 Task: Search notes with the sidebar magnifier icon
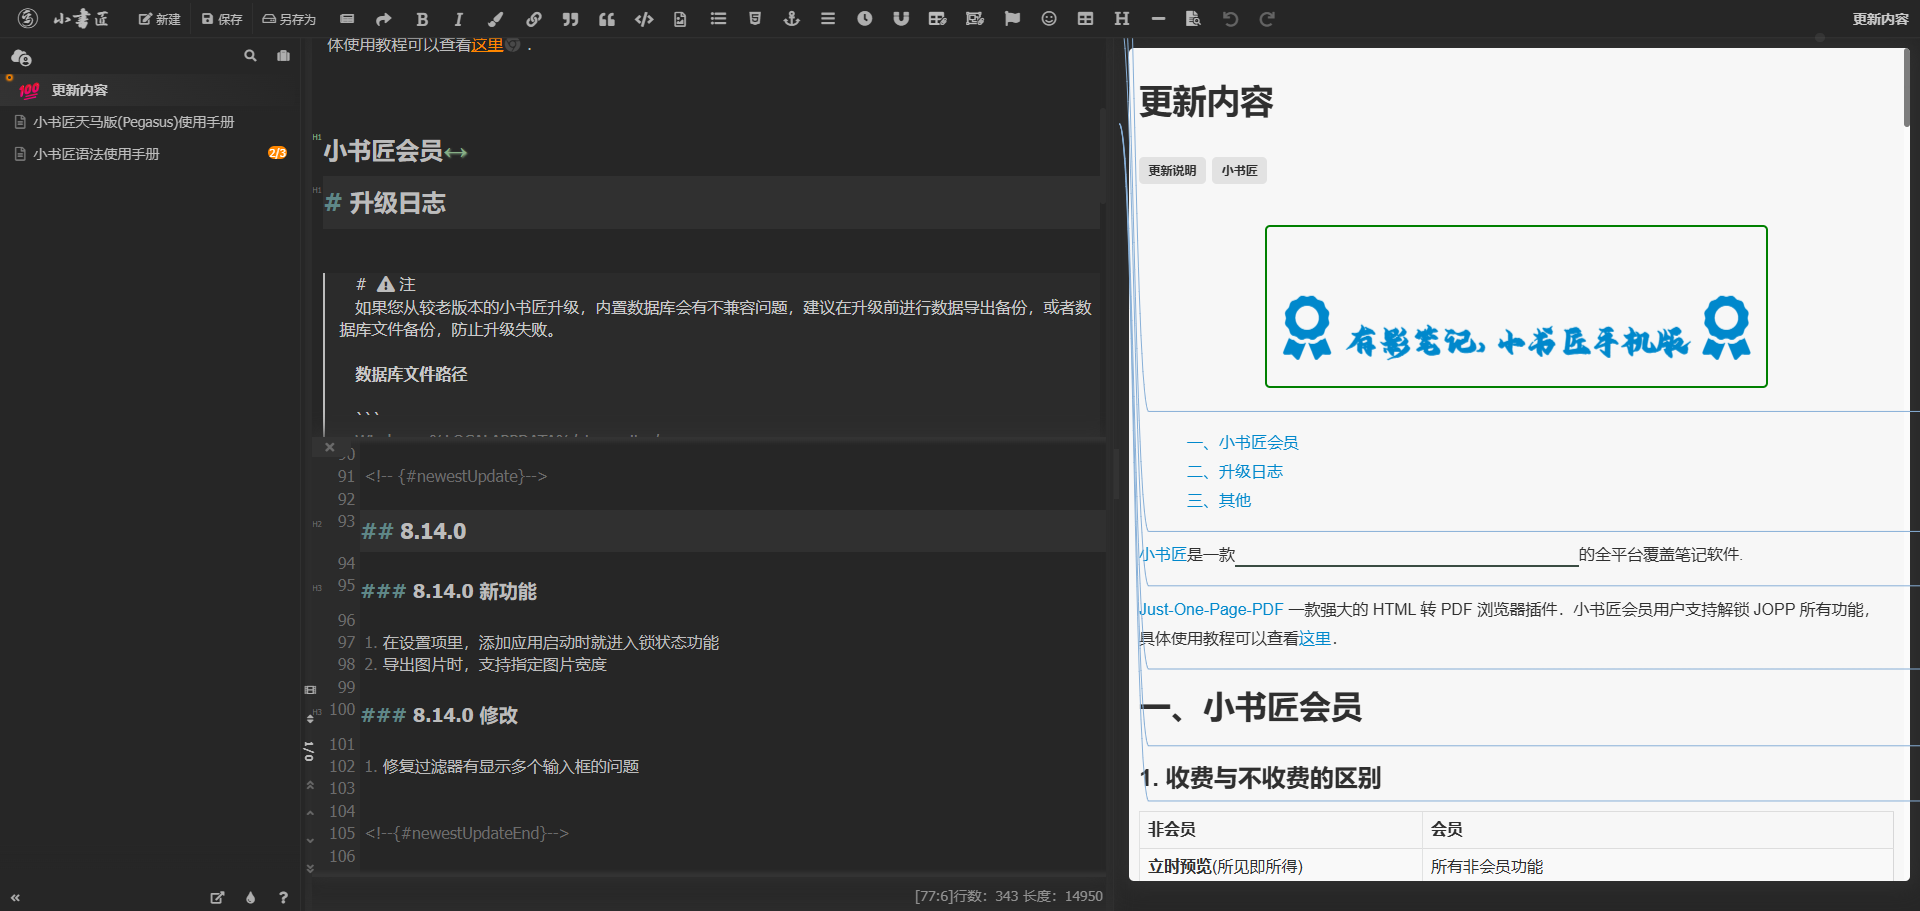(250, 56)
